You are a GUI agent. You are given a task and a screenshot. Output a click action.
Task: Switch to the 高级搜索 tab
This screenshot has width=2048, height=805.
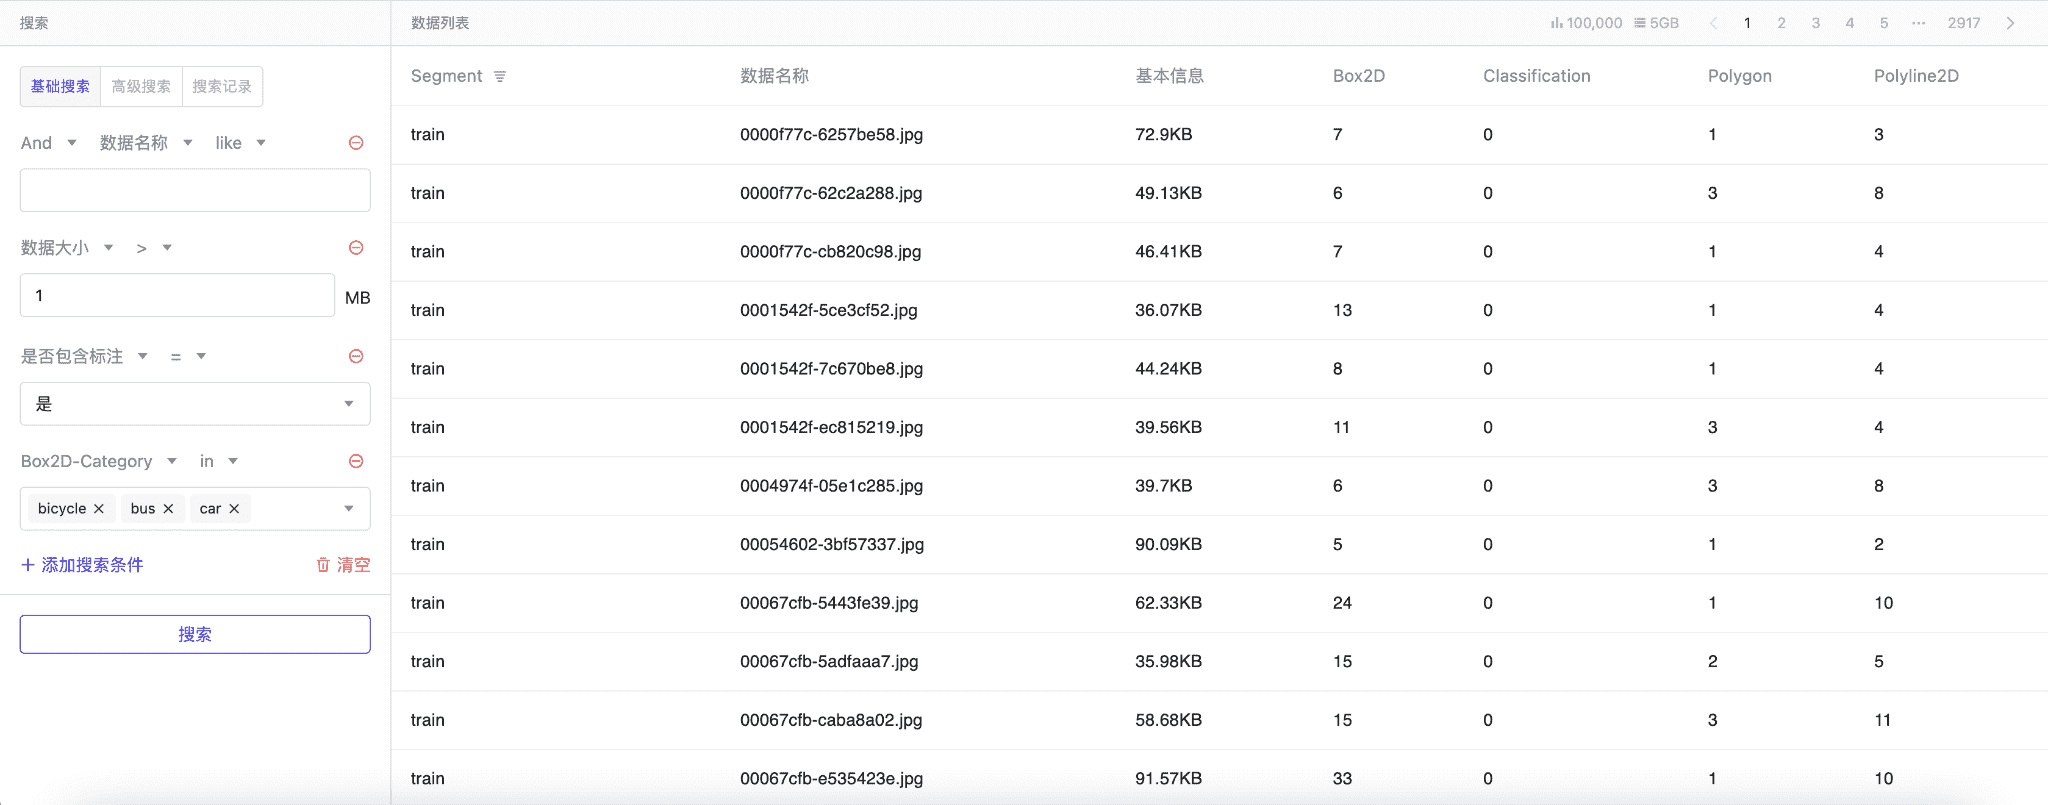pos(141,86)
